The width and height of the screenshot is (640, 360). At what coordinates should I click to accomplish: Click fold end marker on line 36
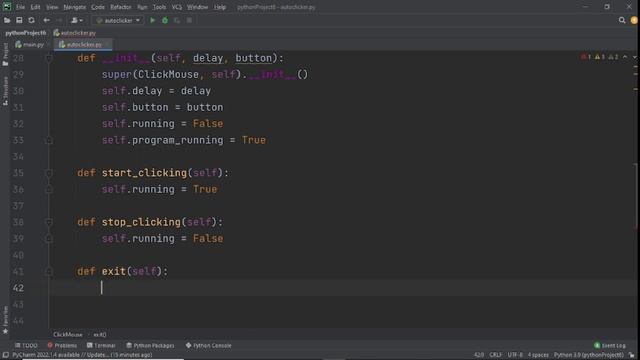pos(49,189)
